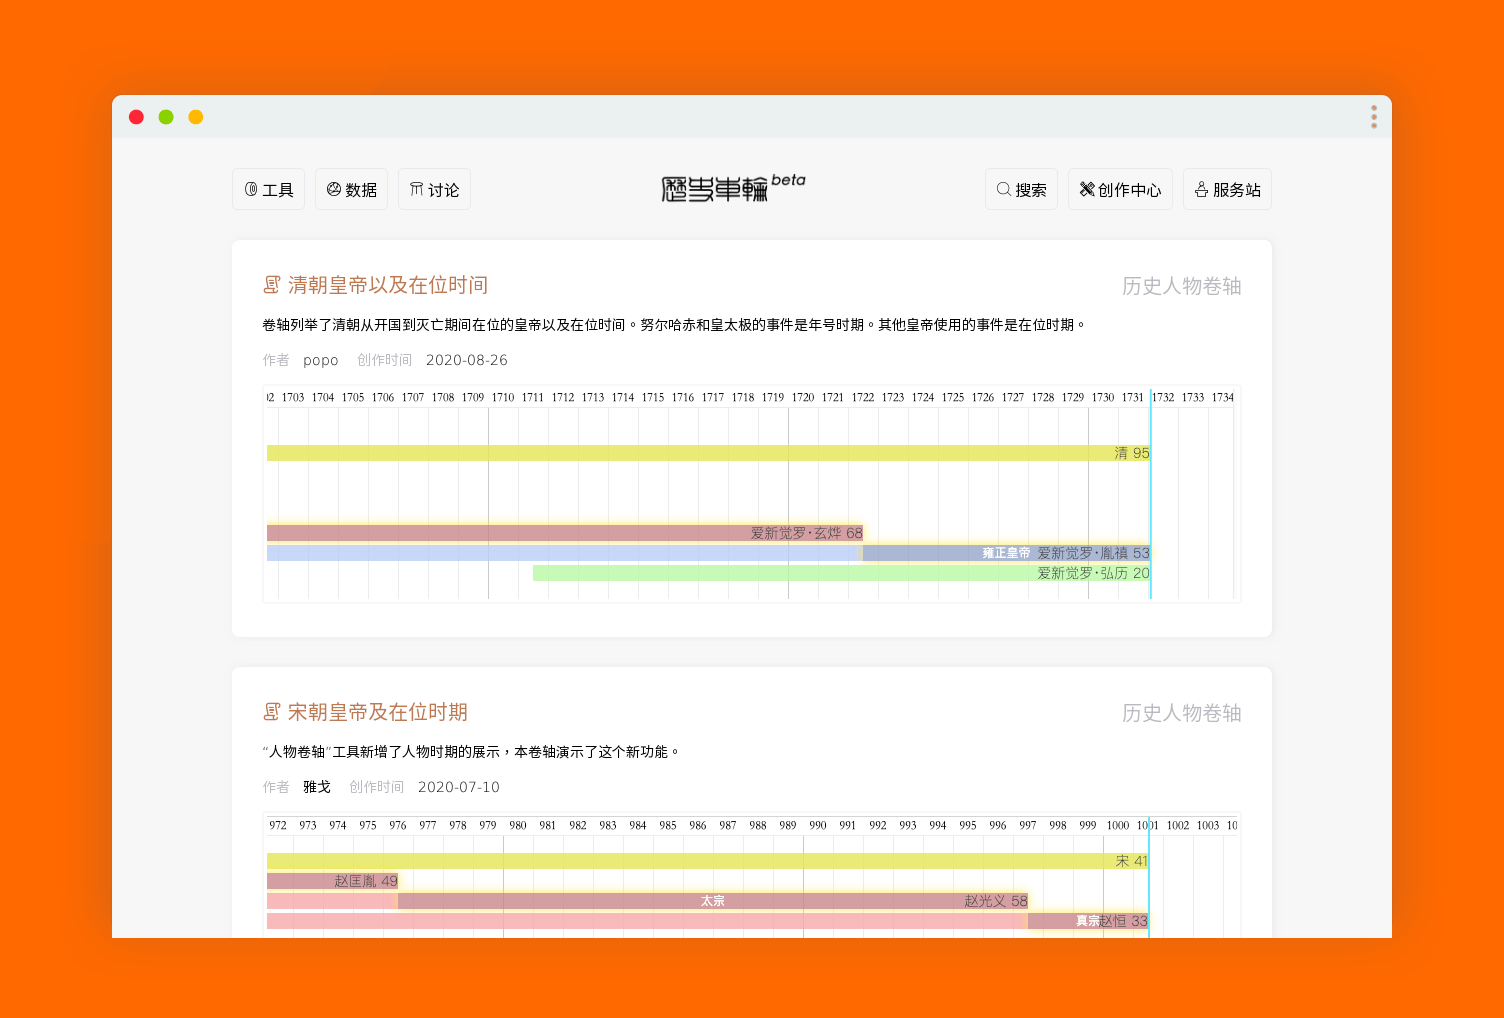Select the 爱新觉罗·玄烨 68 bar
1504x1018 pixels.
click(565, 533)
